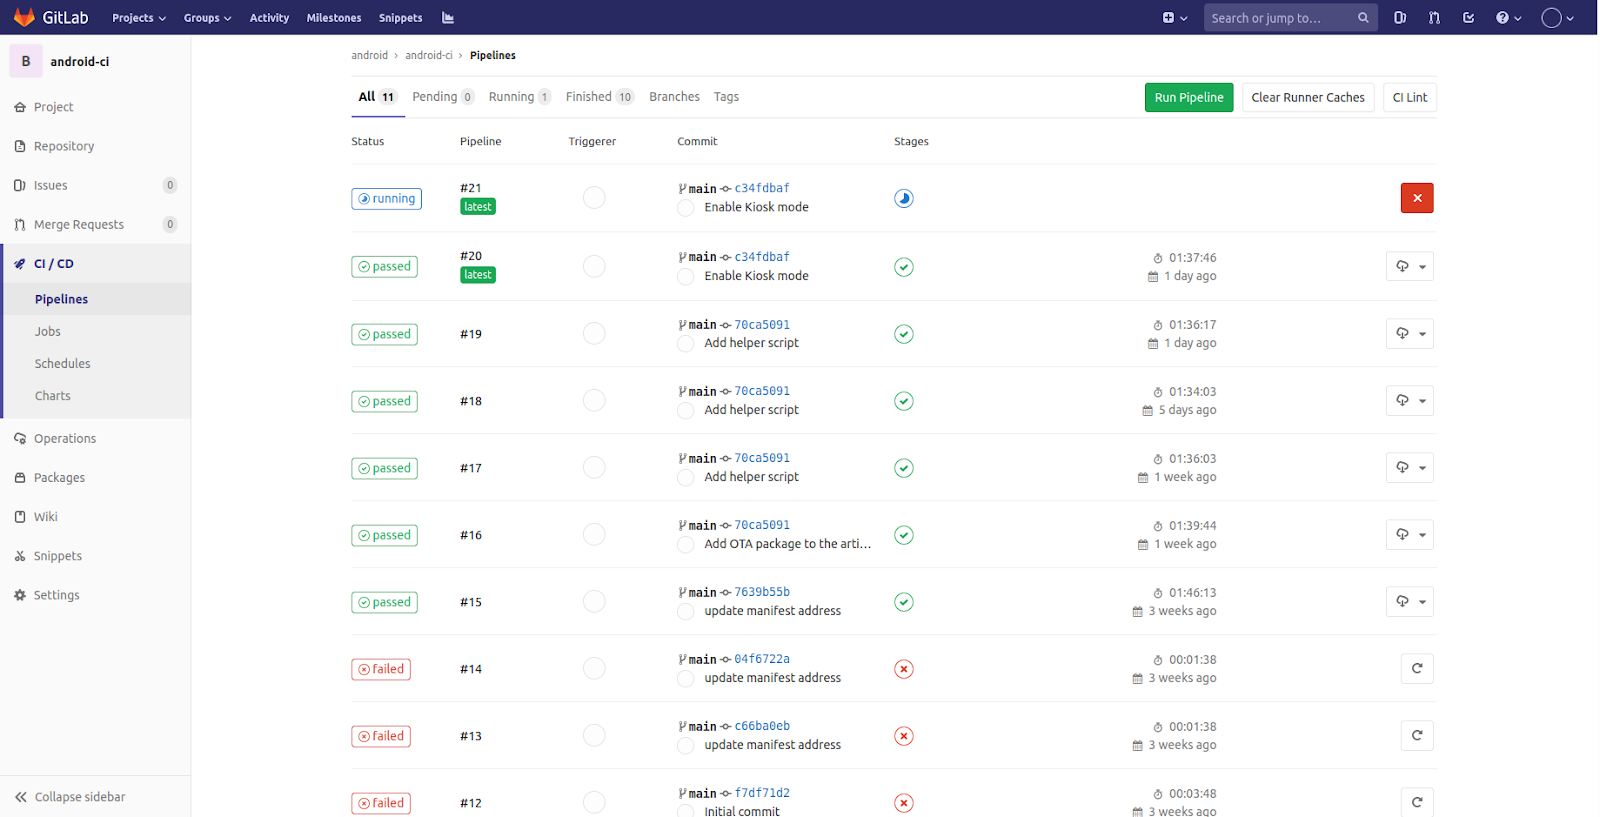The image size is (1600, 817).
Task: Switch to the Running tab
Action: click(x=519, y=97)
